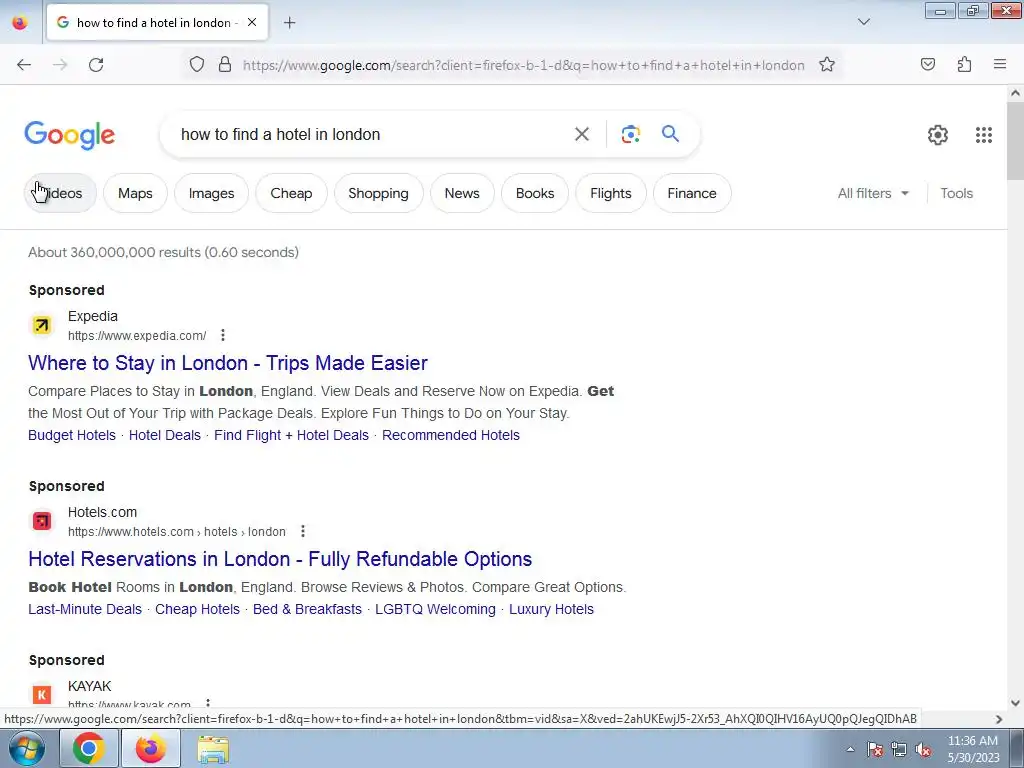Click the Hotels.com favicon in results
The height and width of the screenshot is (768, 1024).
point(42,520)
